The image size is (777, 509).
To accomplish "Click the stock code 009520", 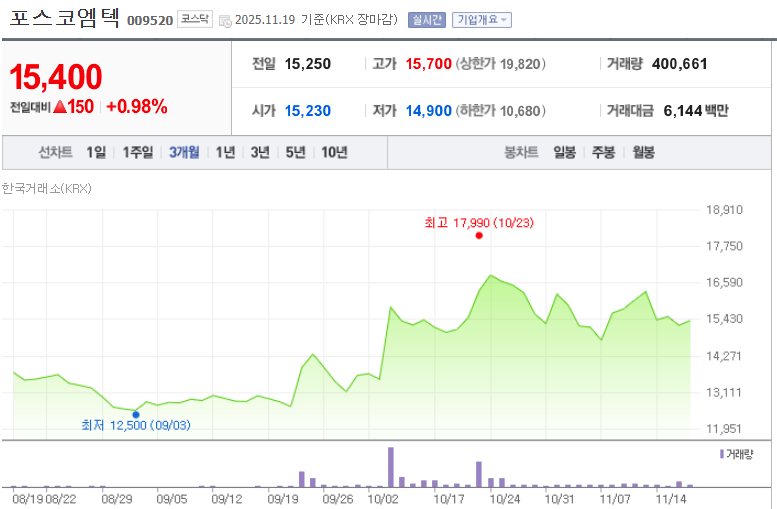I will point(150,20).
